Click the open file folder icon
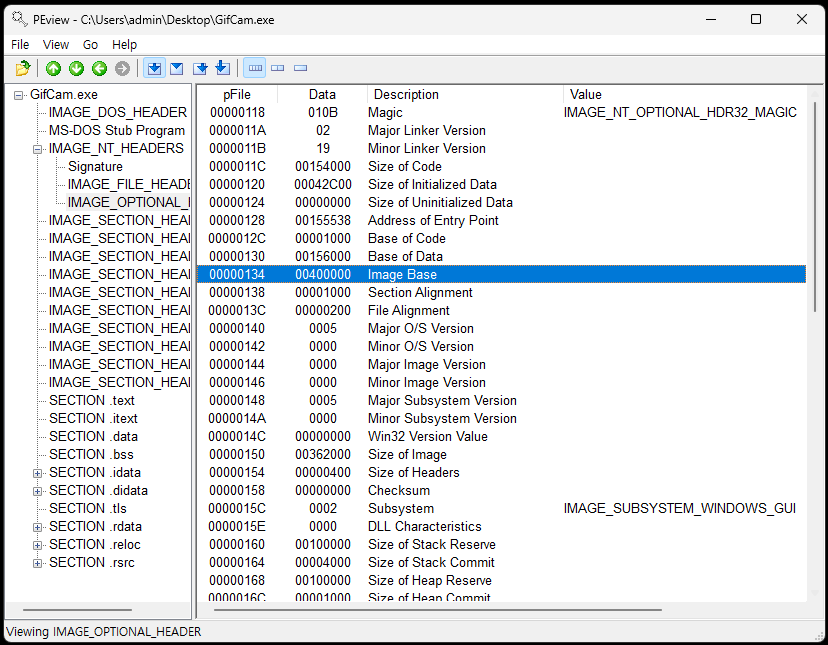Image resolution: width=828 pixels, height=645 pixels. [22, 68]
